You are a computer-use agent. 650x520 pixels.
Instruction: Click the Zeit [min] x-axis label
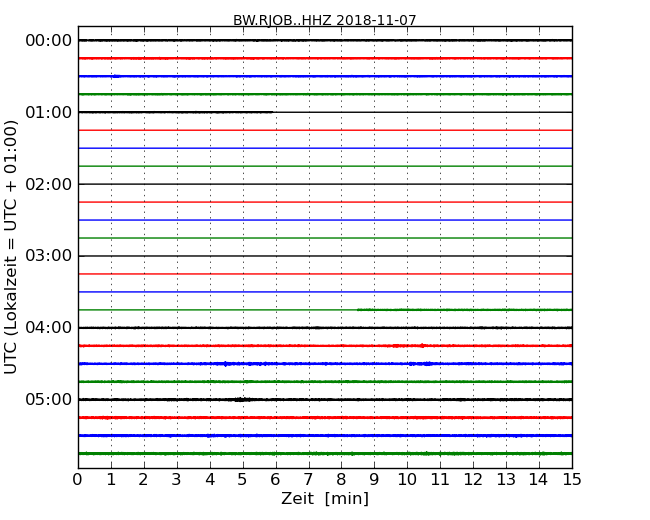click(x=325, y=498)
